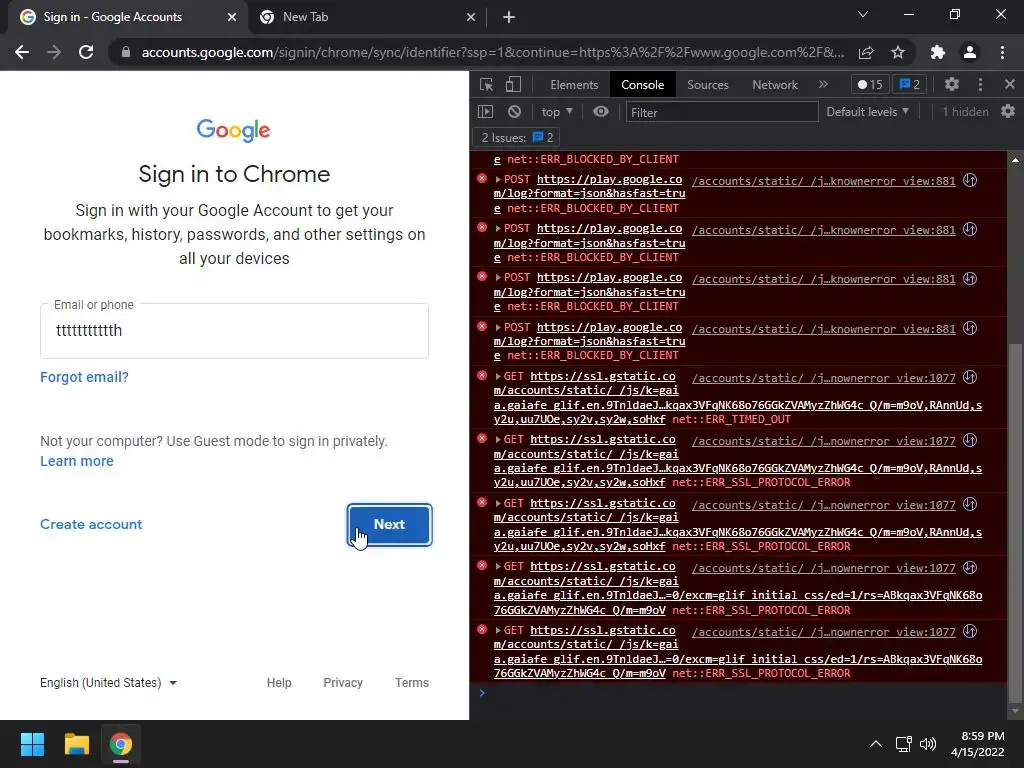Open the nownerror view:1077 link in ERR_TIMED_OUT row
1024x768 pixels.
824,378
